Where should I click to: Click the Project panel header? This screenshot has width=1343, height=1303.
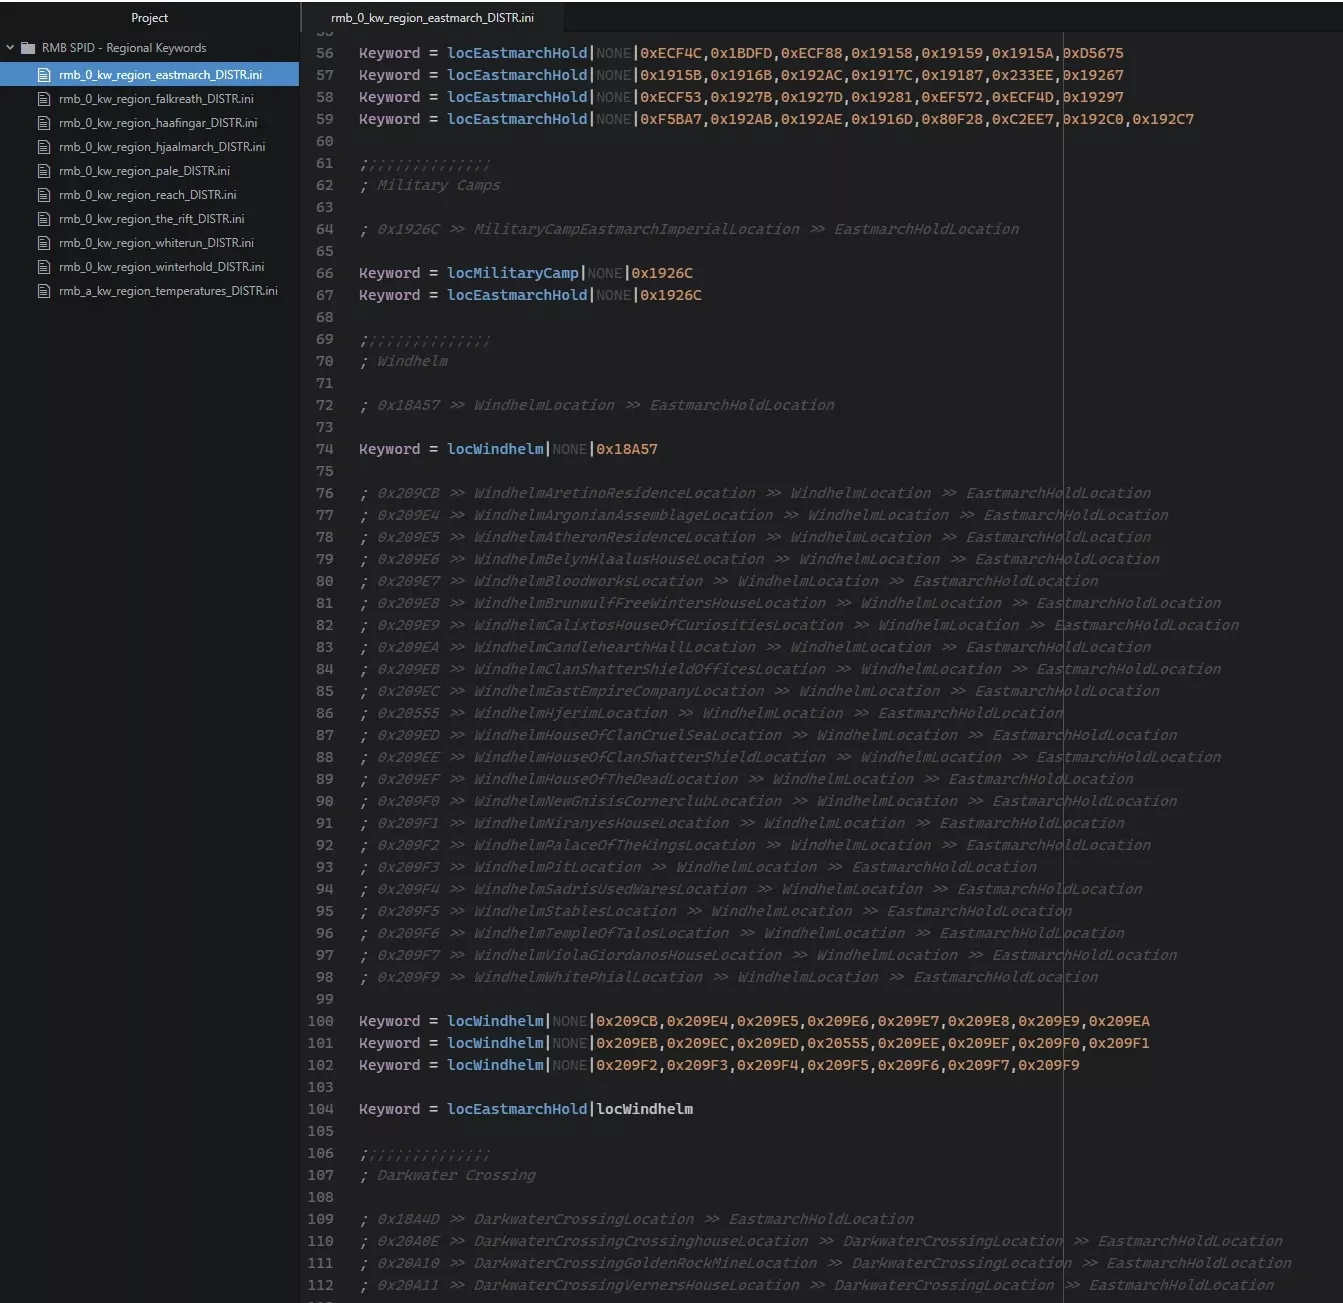[x=149, y=18]
